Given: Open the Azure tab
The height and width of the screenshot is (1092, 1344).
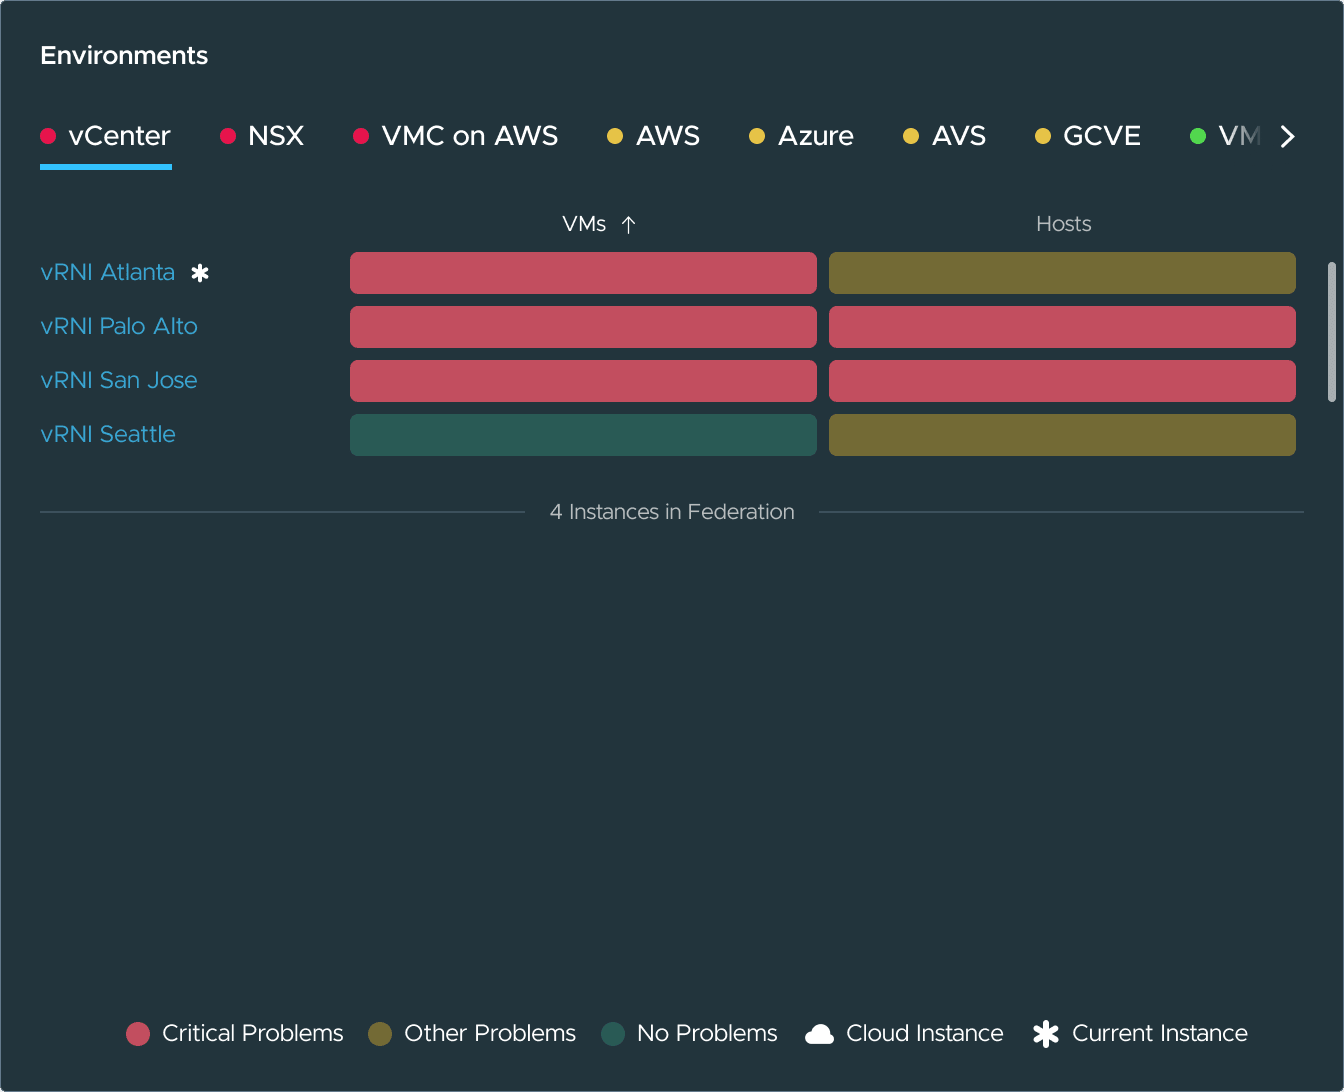Looking at the screenshot, I should (x=802, y=136).
